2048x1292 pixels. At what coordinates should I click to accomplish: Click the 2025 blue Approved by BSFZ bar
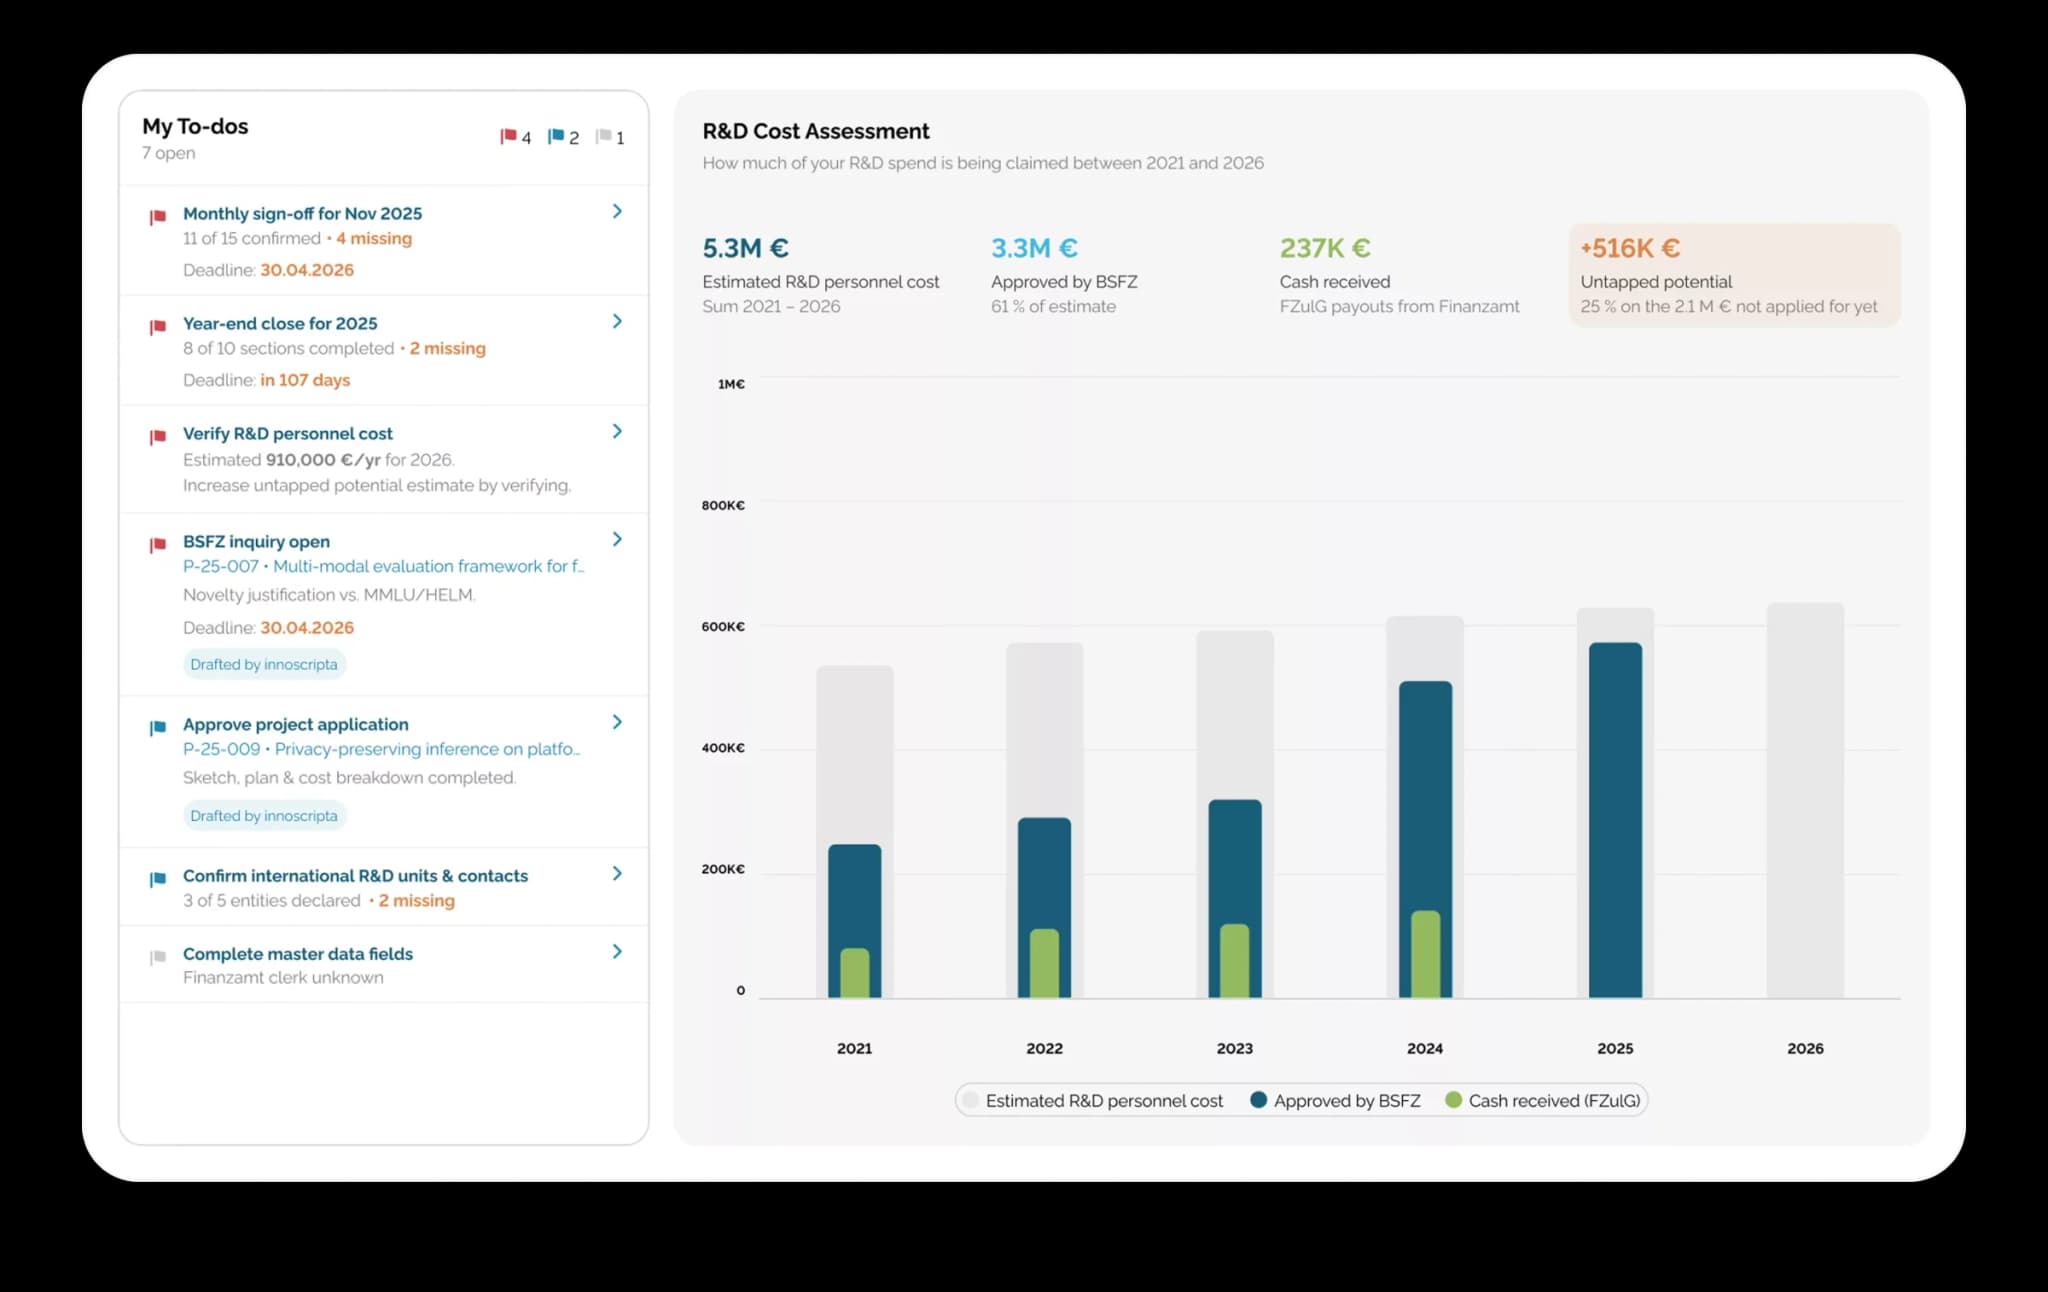[1615, 820]
